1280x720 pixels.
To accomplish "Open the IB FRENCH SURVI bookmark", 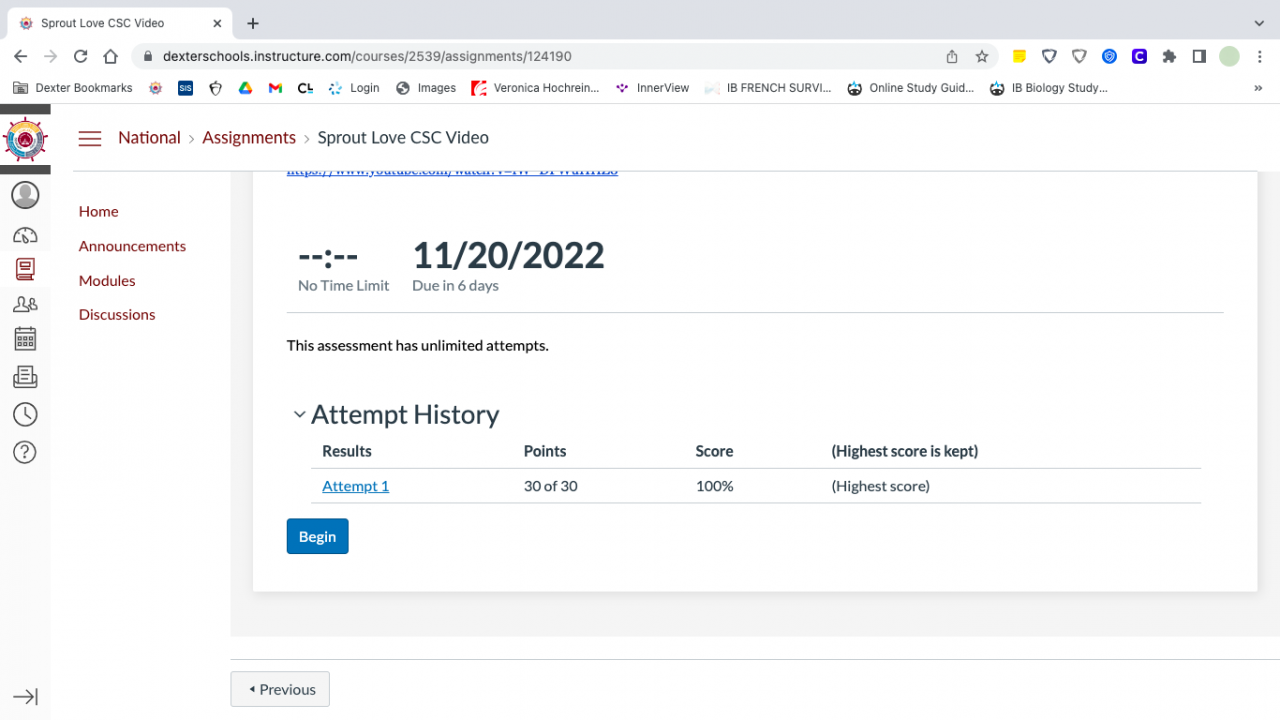I will [x=768, y=88].
